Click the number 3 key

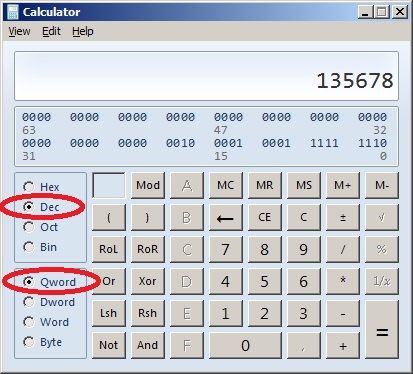pyautogui.click(x=304, y=313)
